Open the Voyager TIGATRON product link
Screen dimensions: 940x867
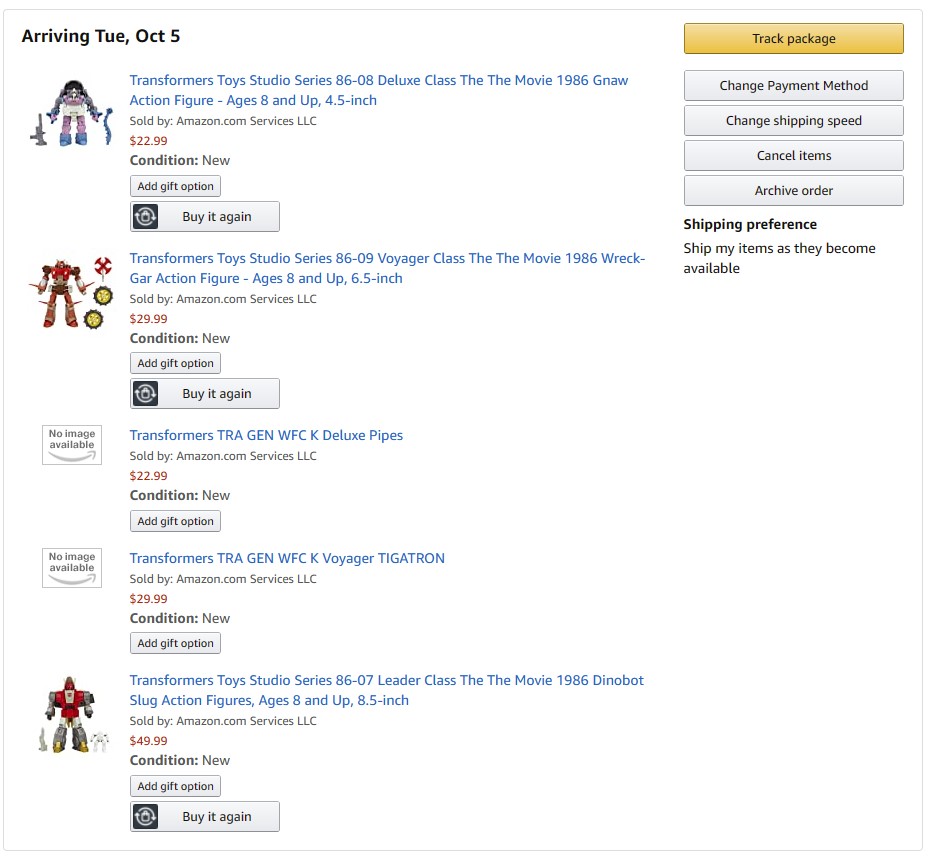coord(287,559)
